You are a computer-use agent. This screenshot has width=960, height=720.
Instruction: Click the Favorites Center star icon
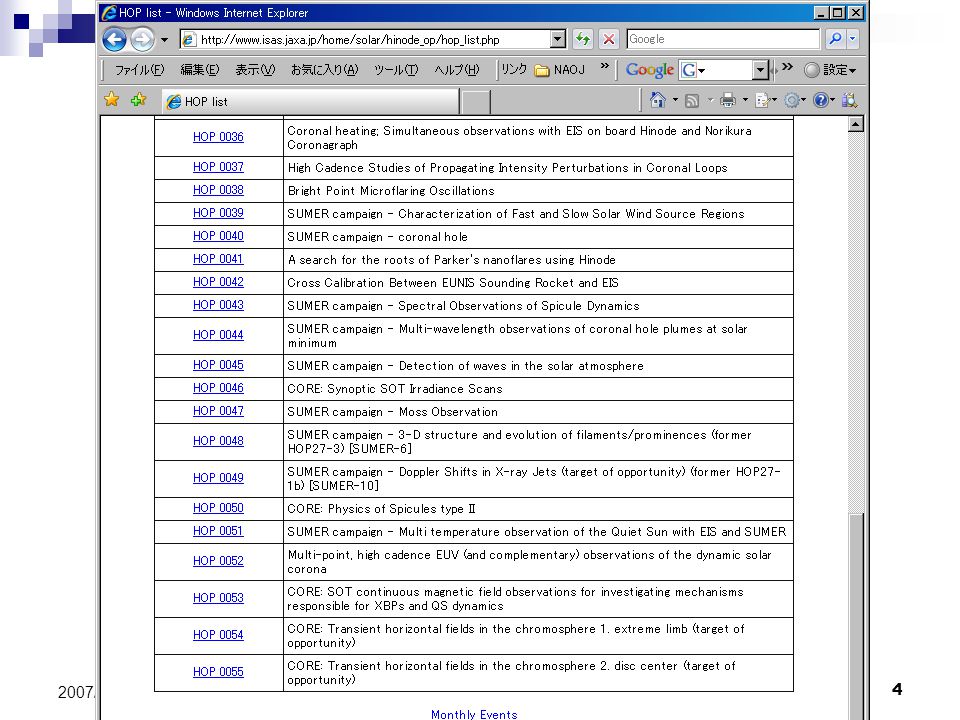click(111, 99)
